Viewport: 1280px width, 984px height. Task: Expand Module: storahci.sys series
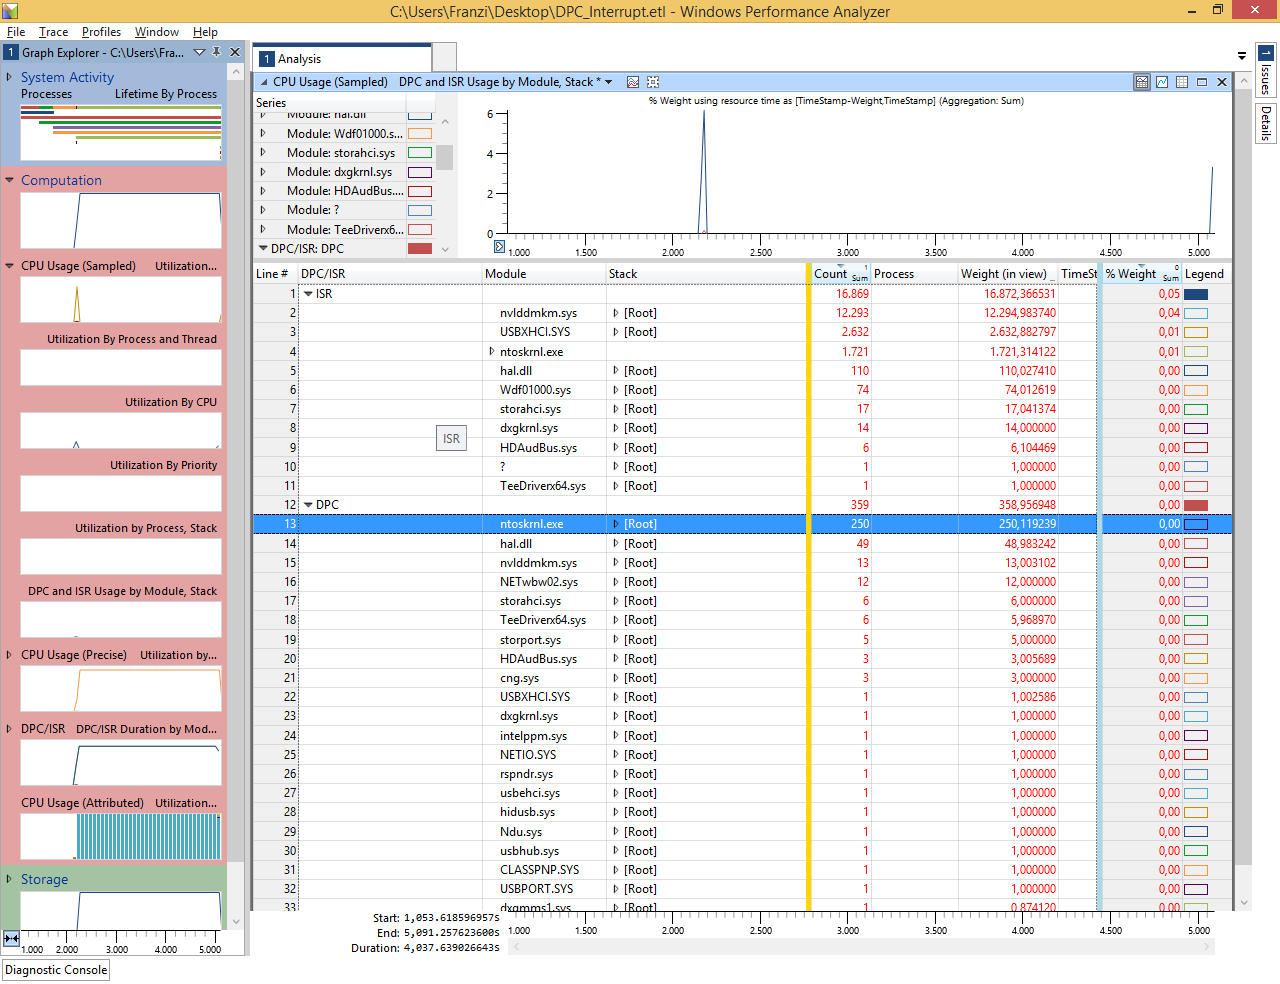click(x=264, y=153)
